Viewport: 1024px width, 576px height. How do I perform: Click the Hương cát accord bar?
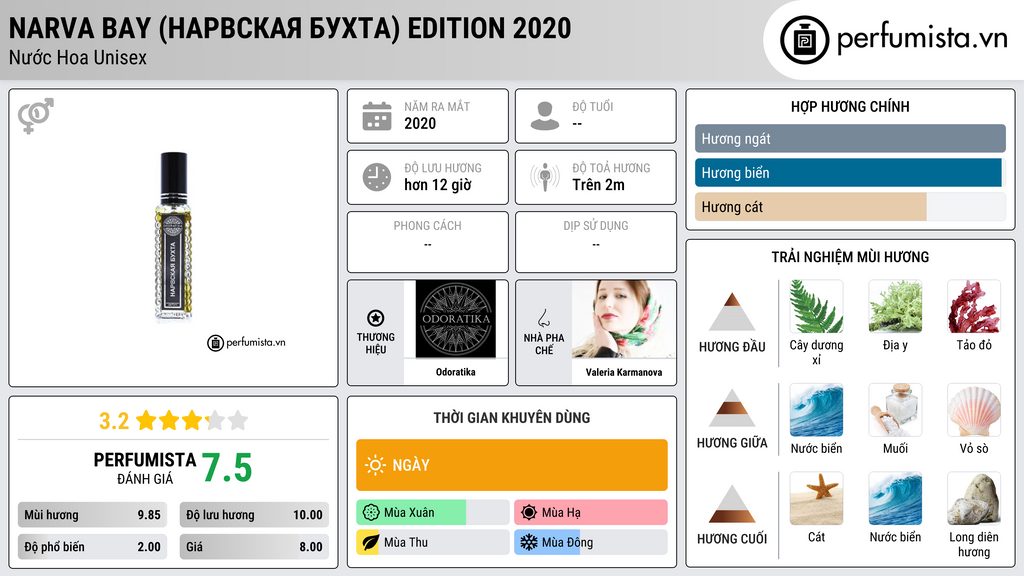(x=850, y=206)
